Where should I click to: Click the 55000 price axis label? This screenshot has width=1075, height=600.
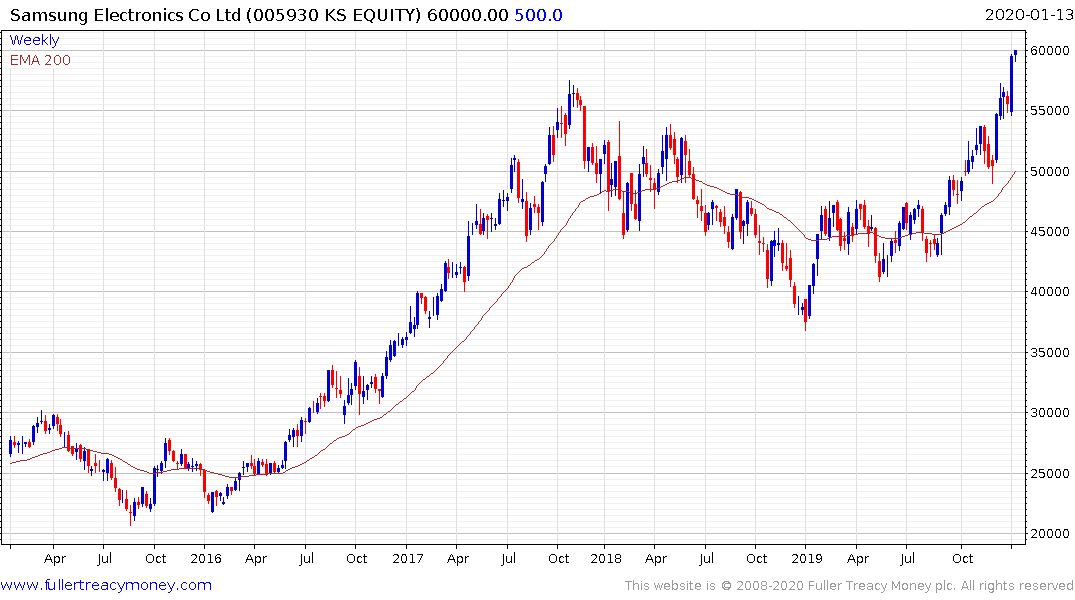click(x=1049, y=110)
